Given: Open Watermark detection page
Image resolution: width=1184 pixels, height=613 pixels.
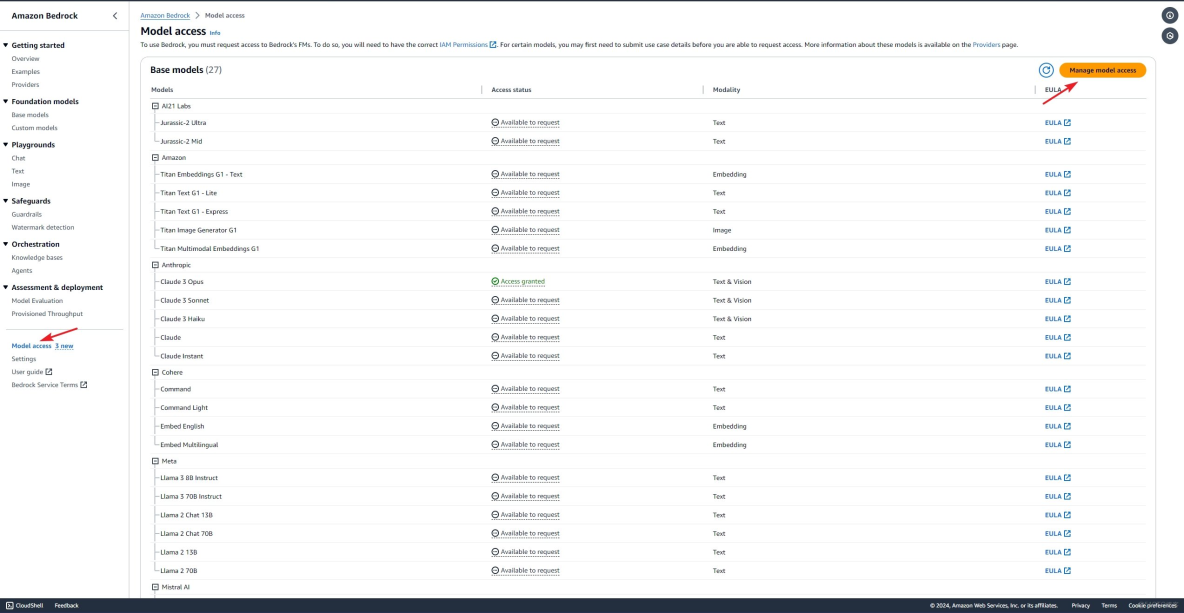Looking at the screenshot, I should (43, 227).
